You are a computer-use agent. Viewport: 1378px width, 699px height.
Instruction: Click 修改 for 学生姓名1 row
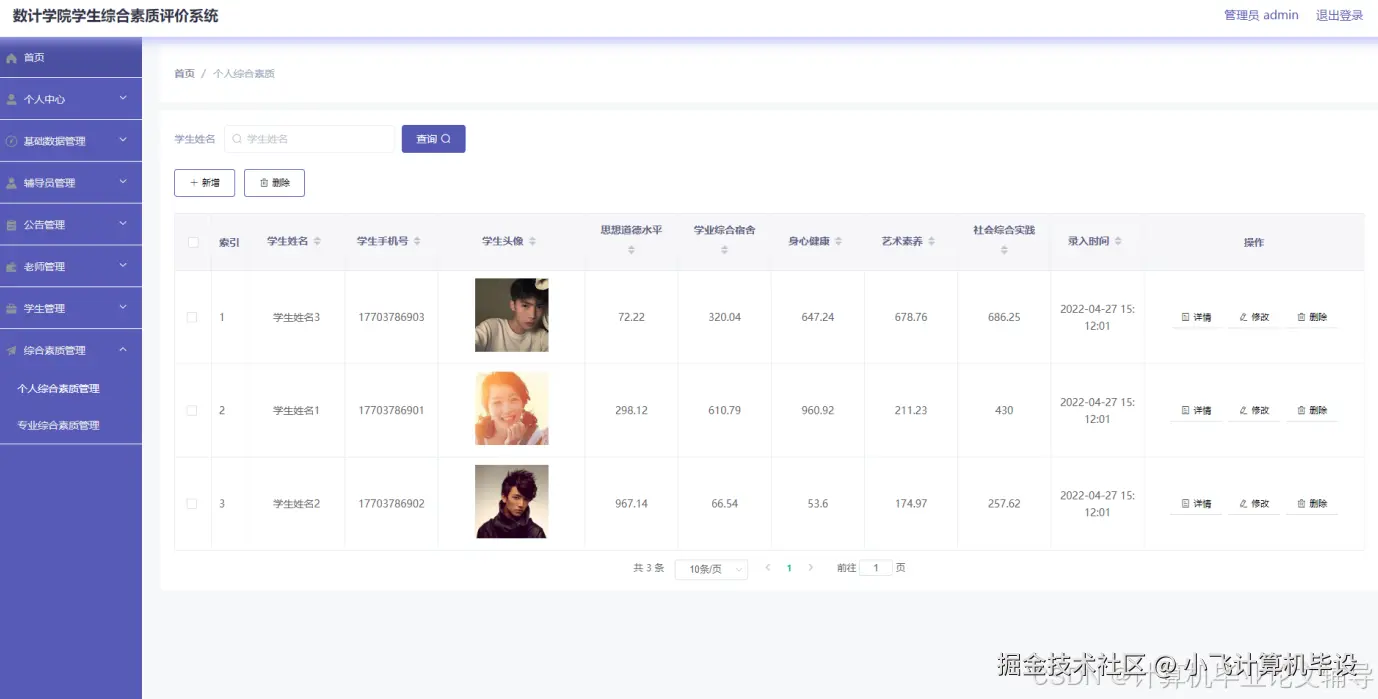1254,410
